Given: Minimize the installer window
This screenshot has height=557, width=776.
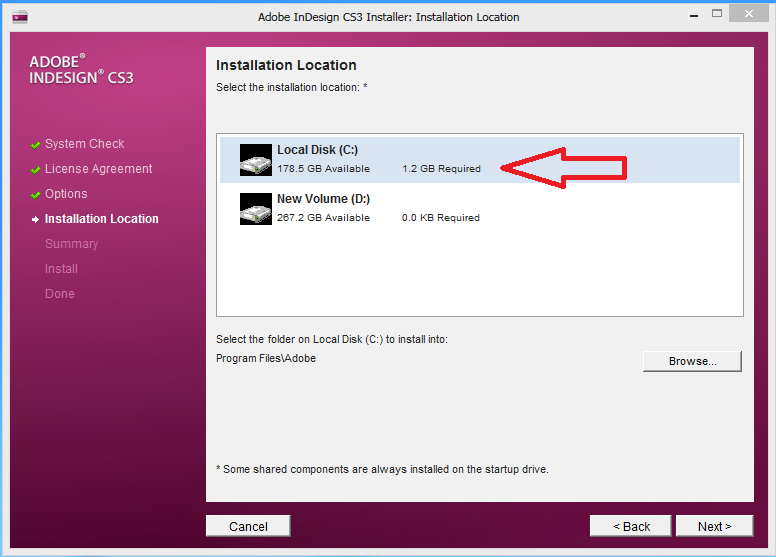Looking at the screenshot, I should [694, 16].
